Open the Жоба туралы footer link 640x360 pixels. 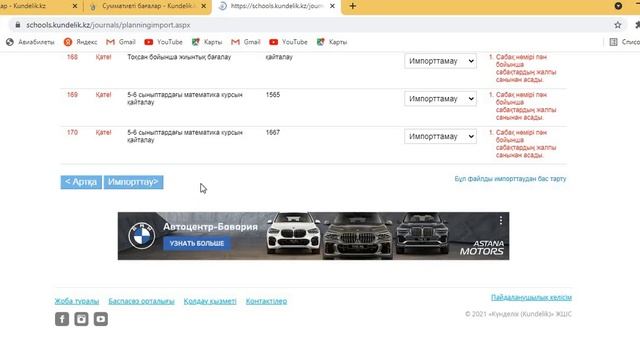pyautogui.click(x=77, y=301)
